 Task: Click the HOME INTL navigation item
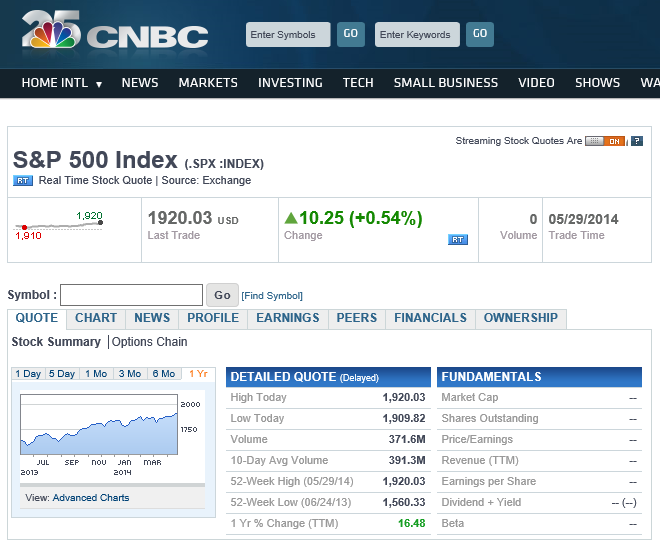55,82
